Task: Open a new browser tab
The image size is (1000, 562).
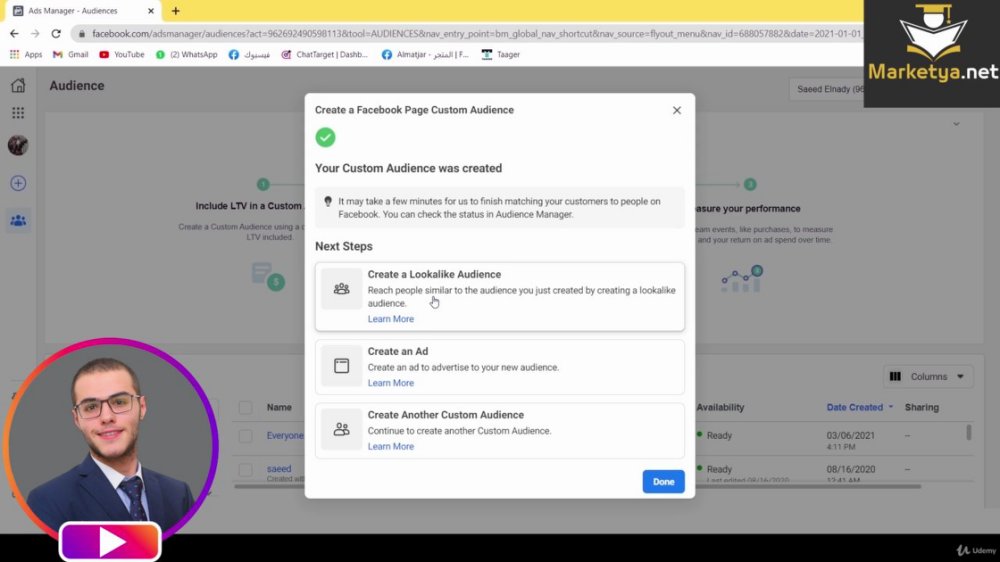Action: [x=175, y=11]
